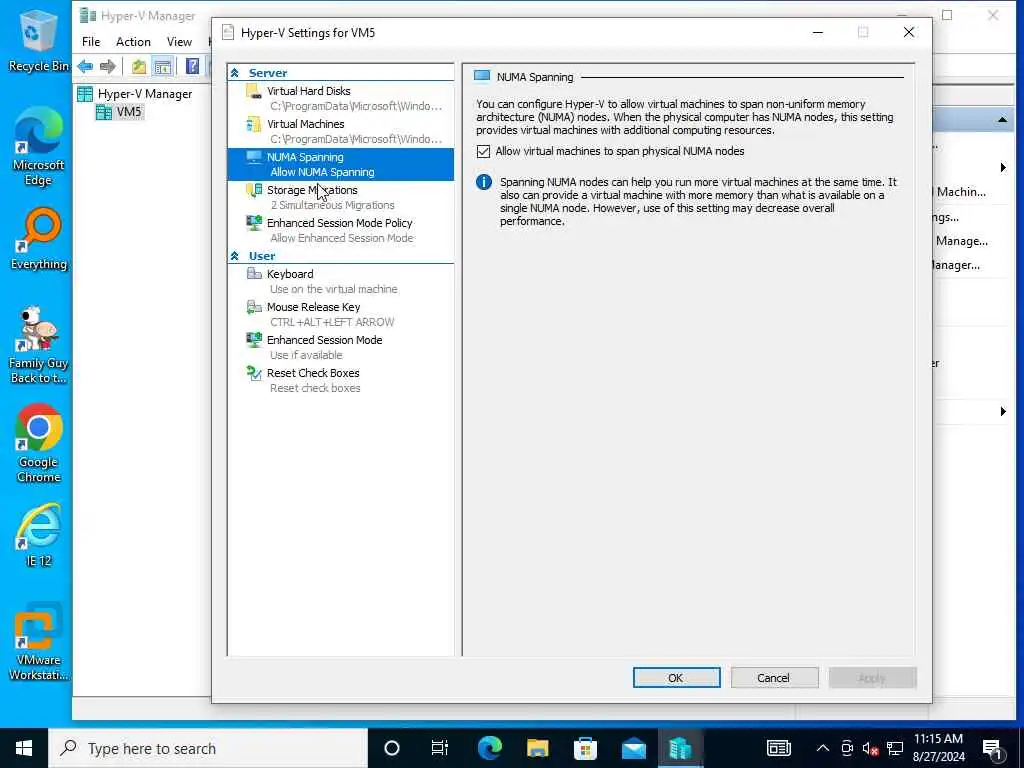Click the Meet Now tray icon
The width and height of the screenshot is (1024, 768).
pyautogui.click(x=847, y=748)
